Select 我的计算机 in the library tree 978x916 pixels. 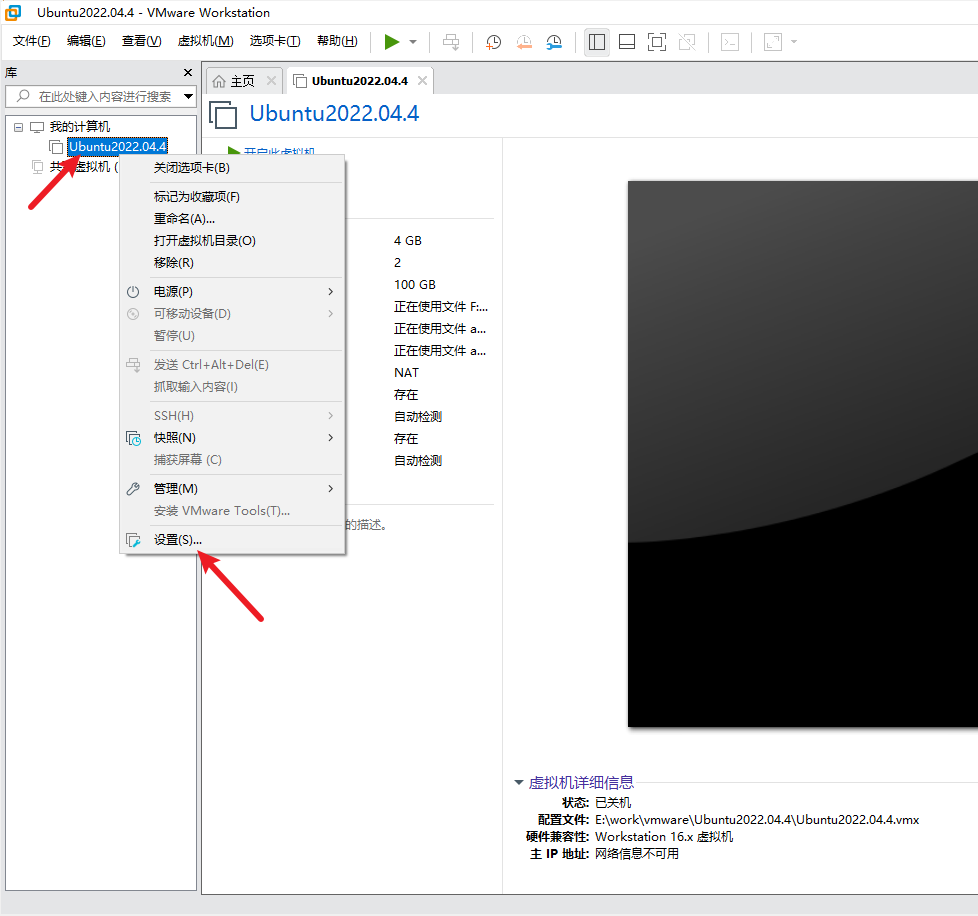click(80, 127)
